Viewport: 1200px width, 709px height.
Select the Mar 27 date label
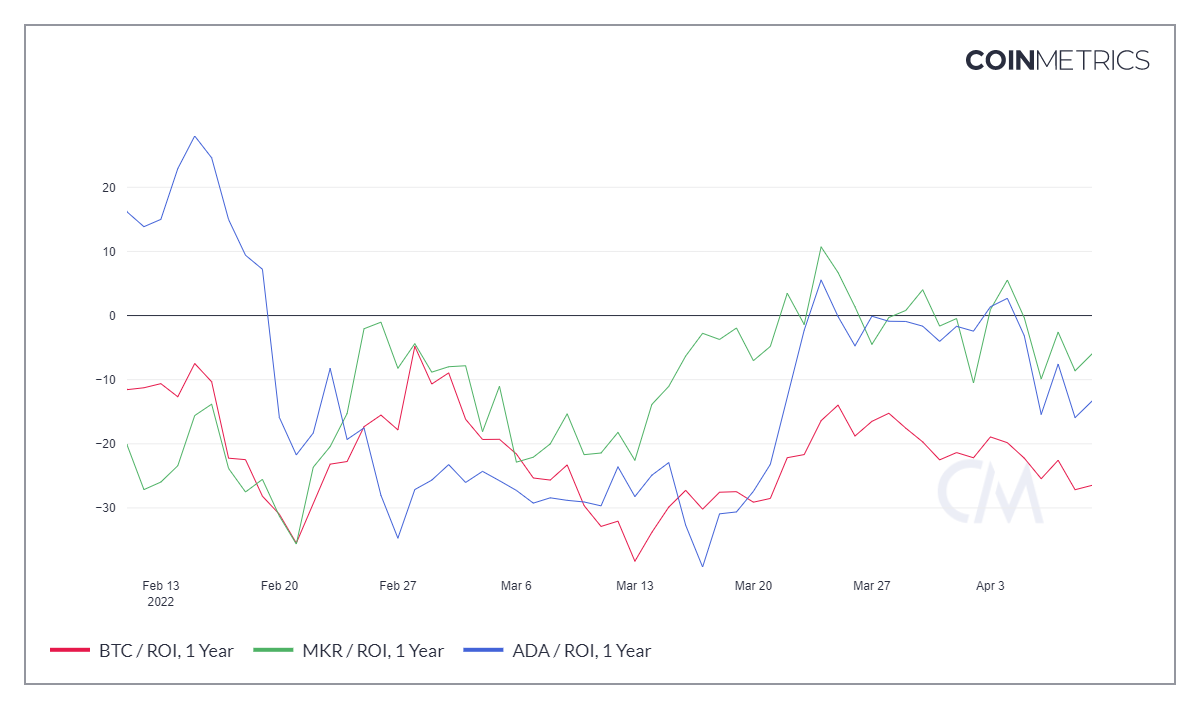[x=871, y=586]
